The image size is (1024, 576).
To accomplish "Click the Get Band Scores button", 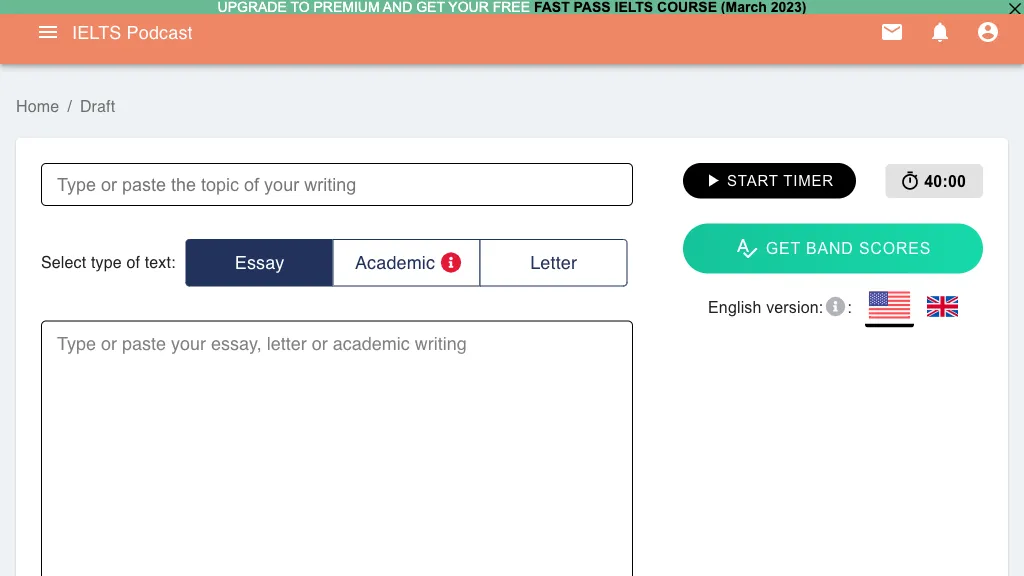I will [x=832, y=248].
